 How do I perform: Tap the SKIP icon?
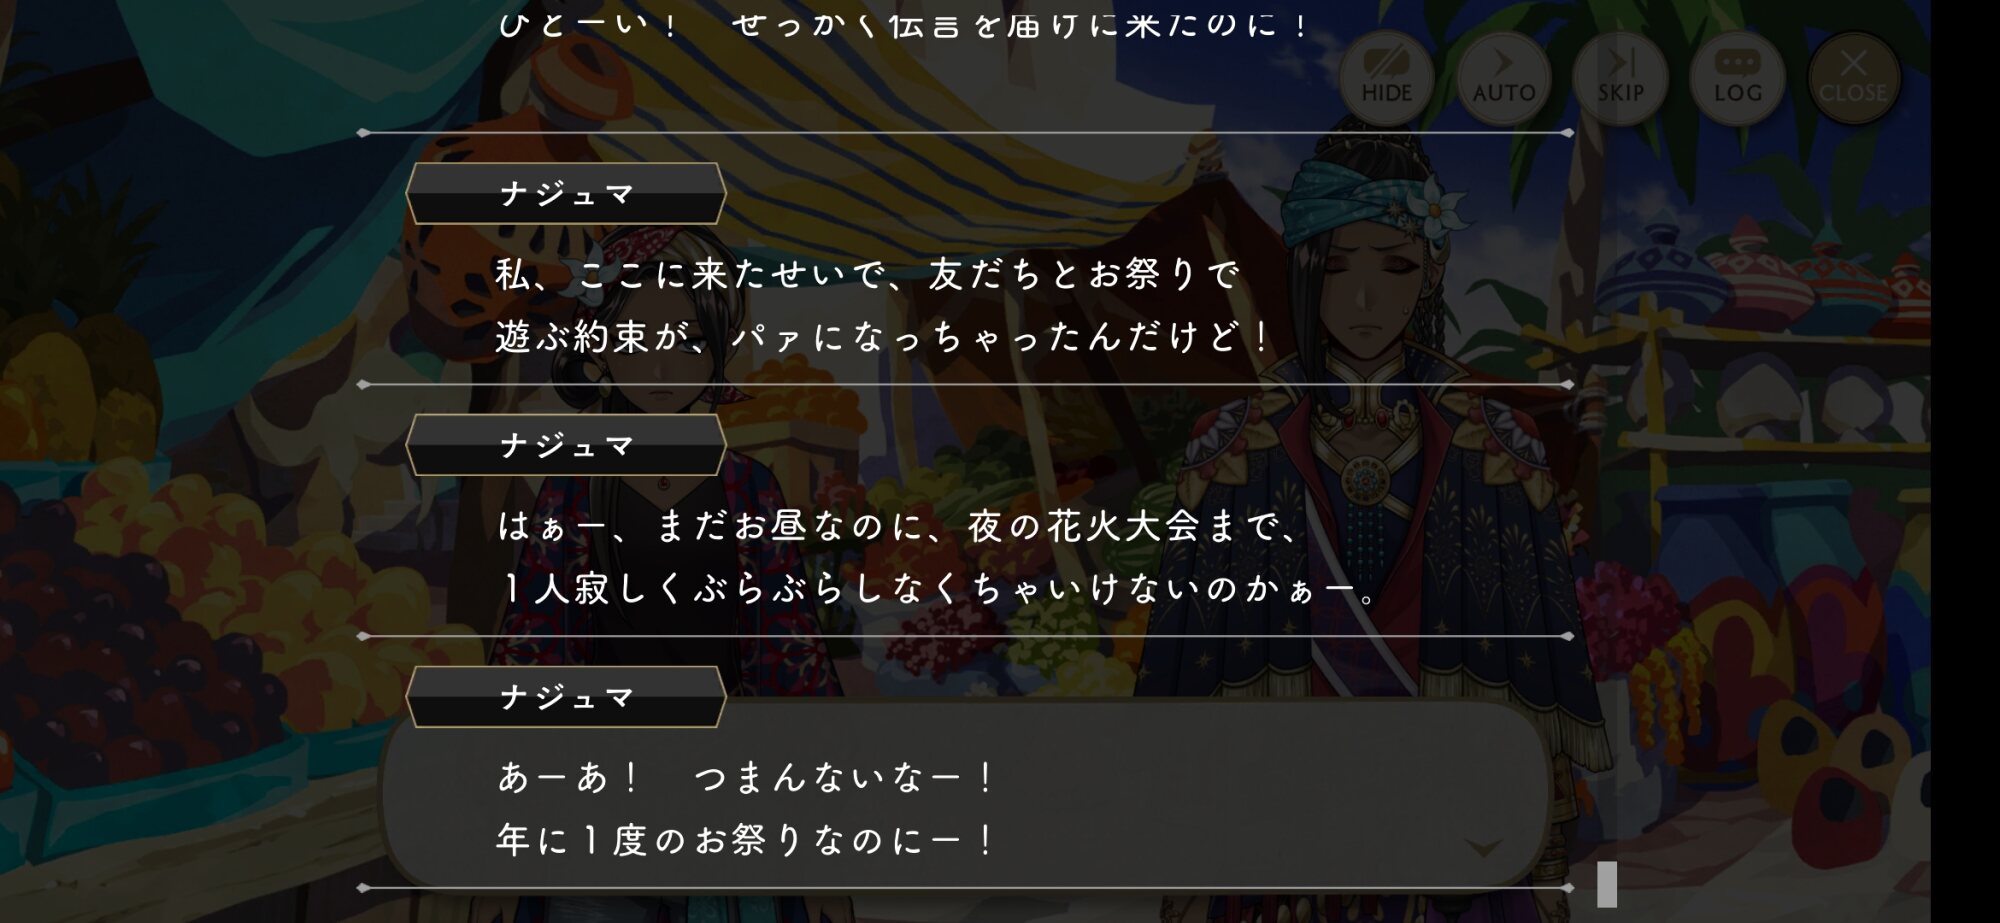click(x=1620, y=77)
